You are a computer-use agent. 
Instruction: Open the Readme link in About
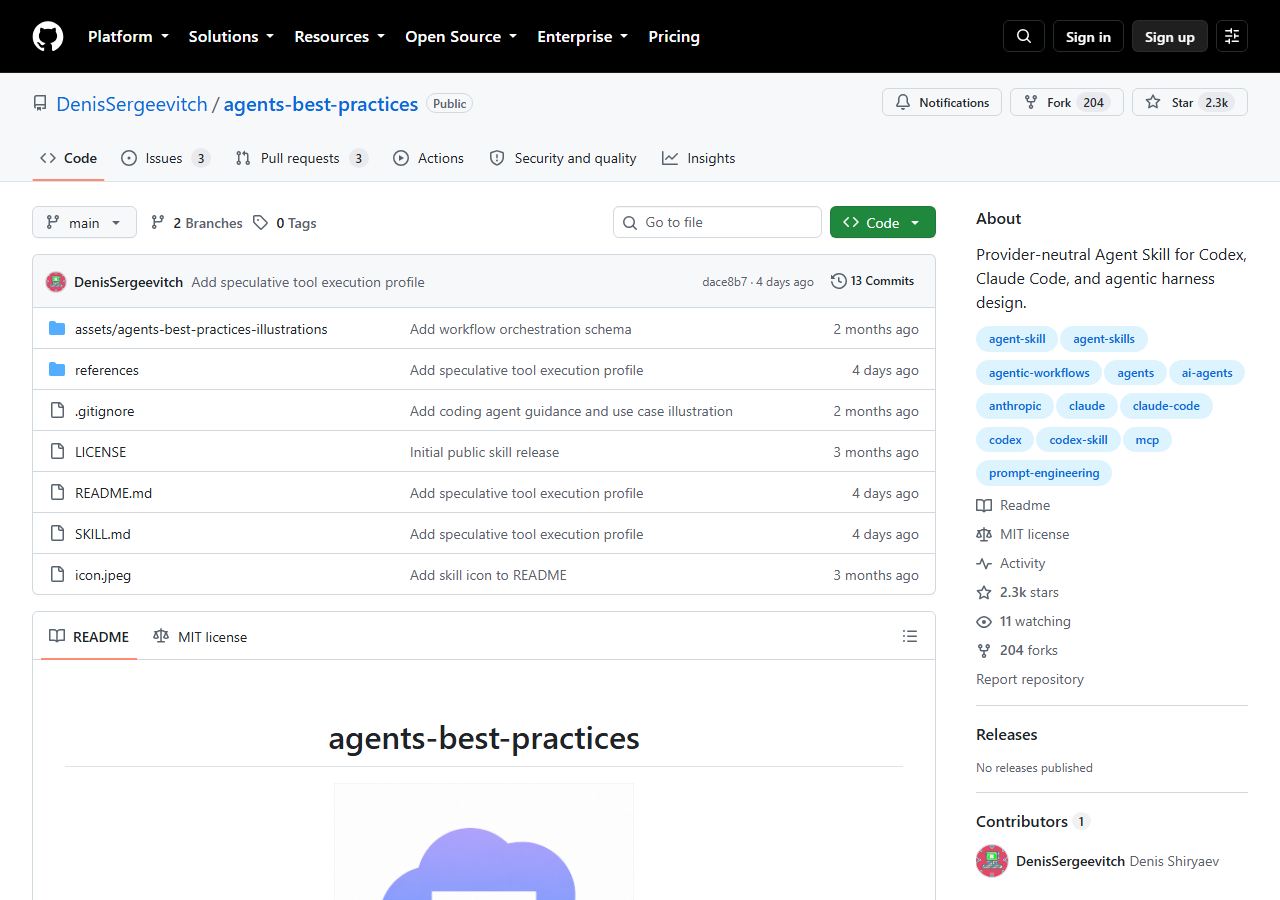(1013, 505)
